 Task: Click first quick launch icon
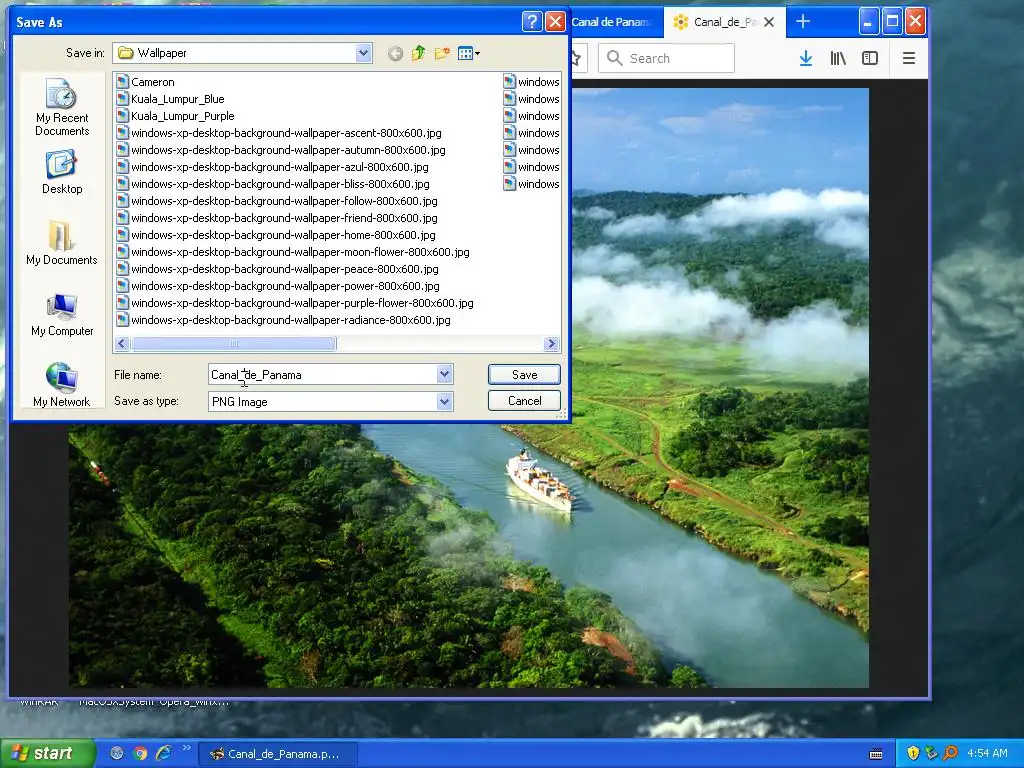coord(117,753)
